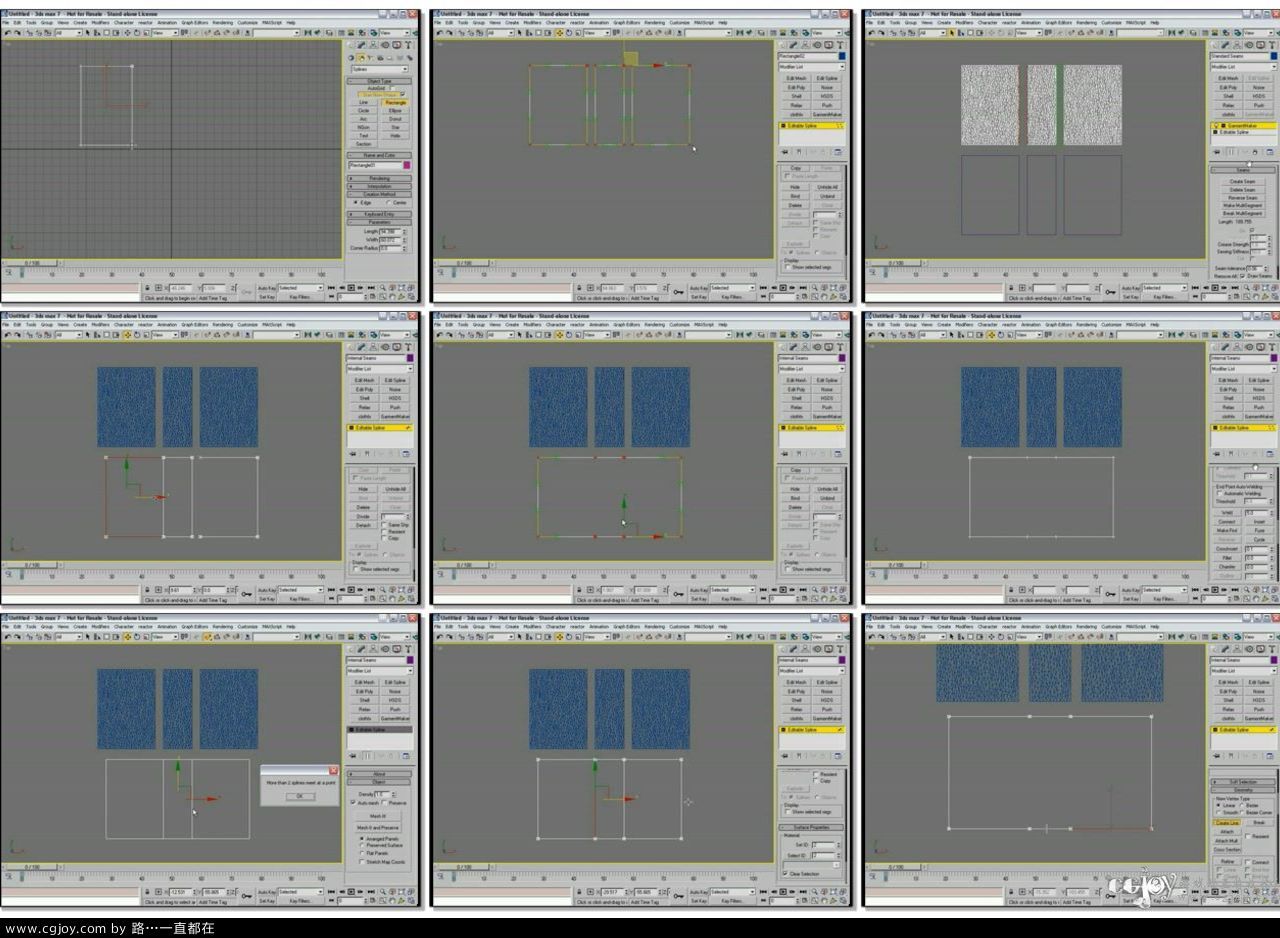The image size is (1280, 938).
Task: Open Modifier List dropdown in Automatic Welding screenshot
Action: [1243, 369]
